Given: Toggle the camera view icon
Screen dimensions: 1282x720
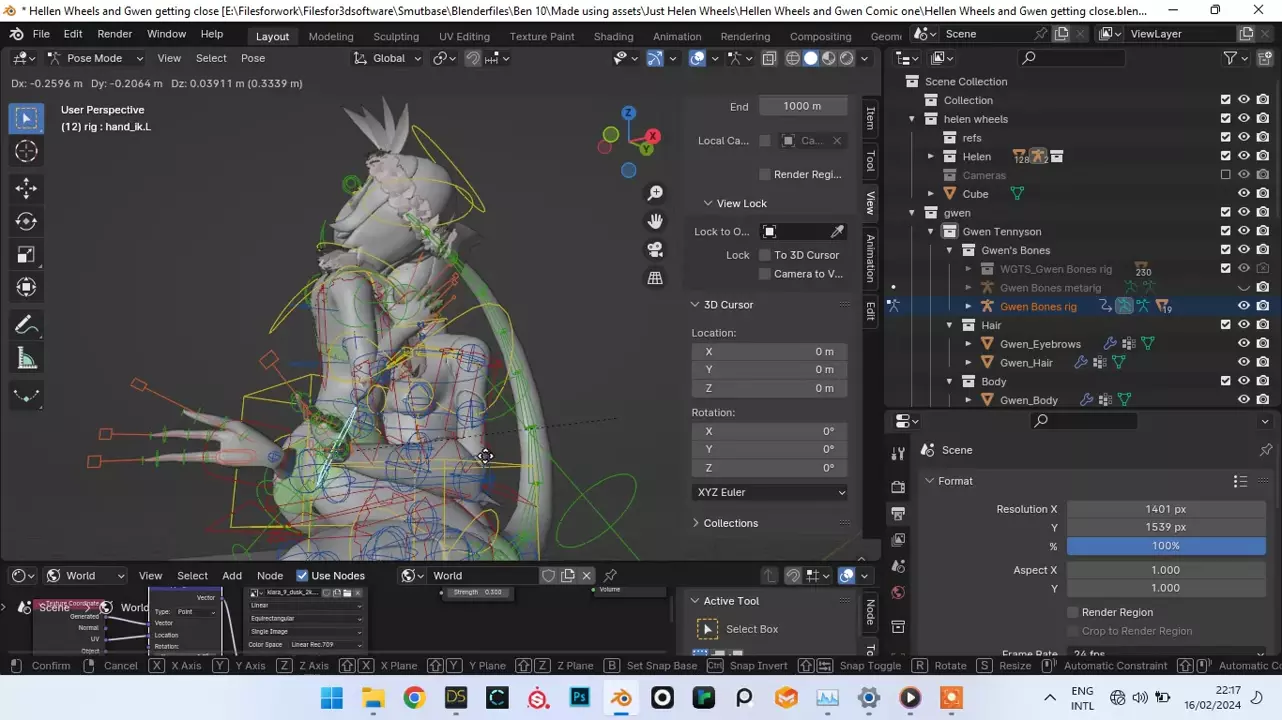Looking at the screenshot, I should [x=655, y=249].
